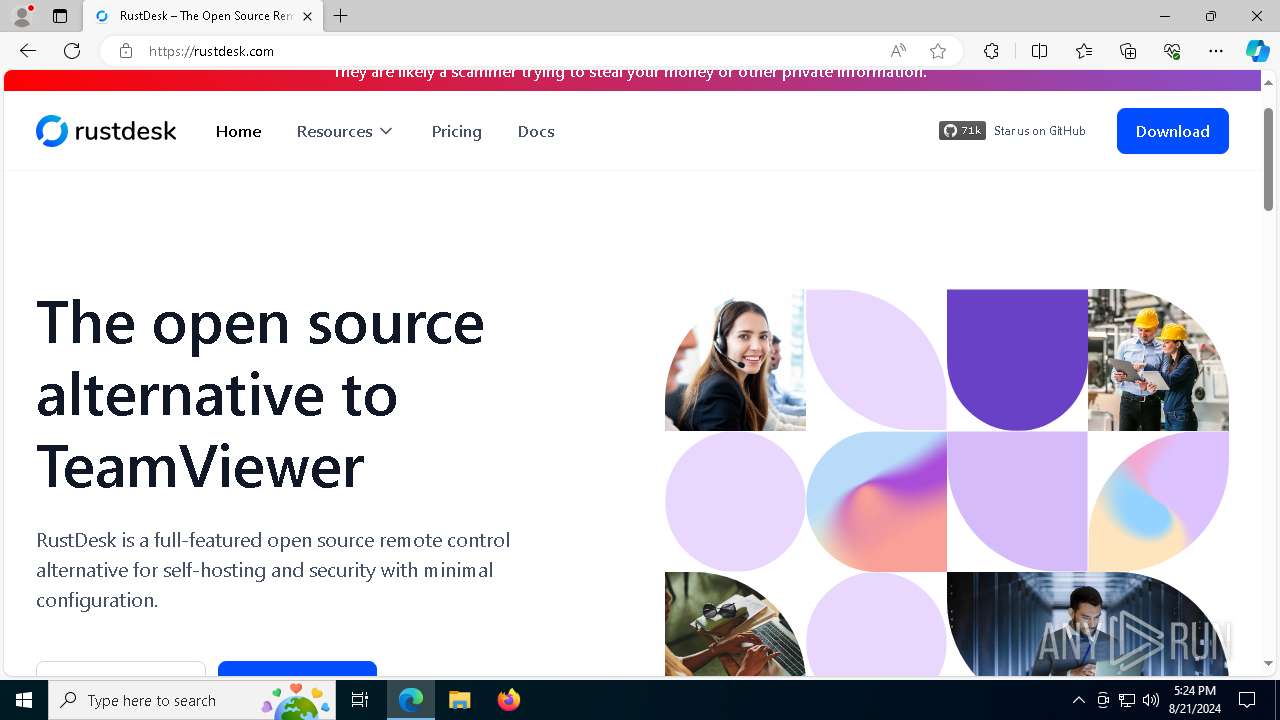This screenshot has height=720, width=1280.
Task: Open Browser essentials heart icon
Action: [1172, 51]
